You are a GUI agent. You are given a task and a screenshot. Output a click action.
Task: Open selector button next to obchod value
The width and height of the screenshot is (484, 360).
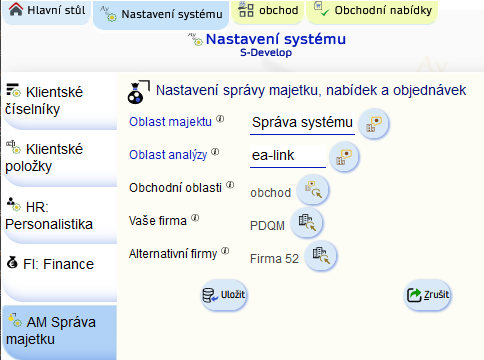tap(313, 190)
